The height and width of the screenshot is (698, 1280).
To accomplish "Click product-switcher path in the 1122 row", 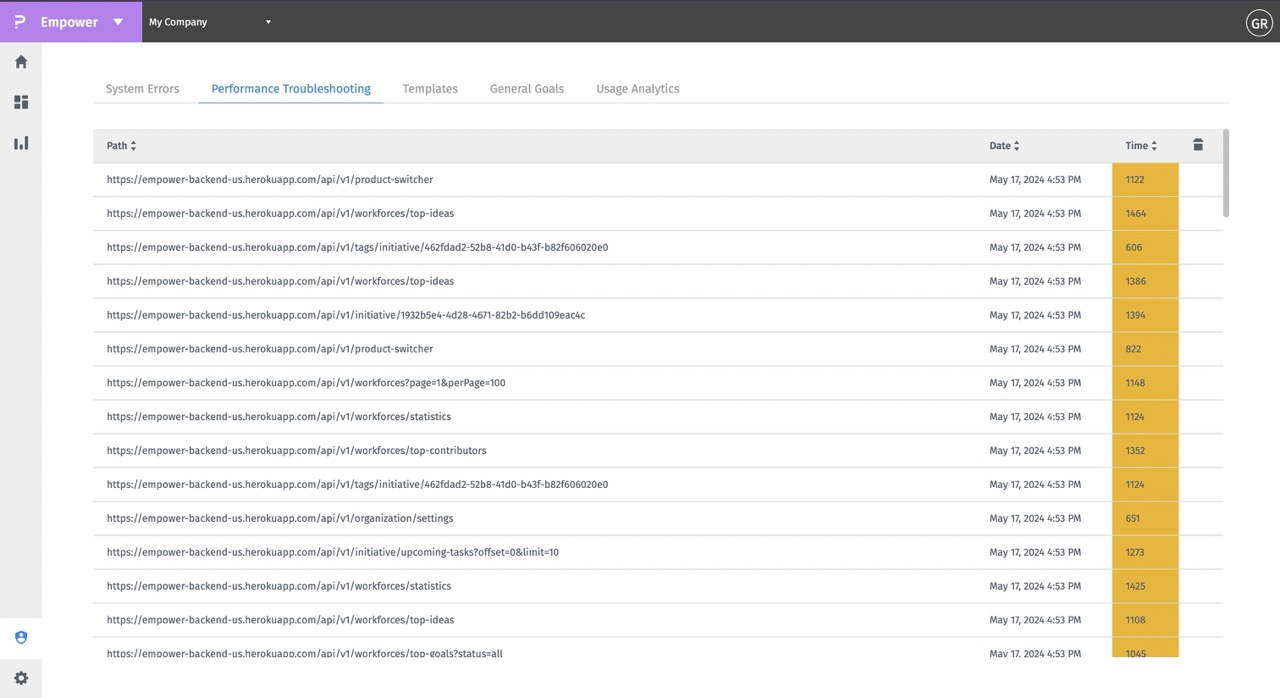I will 270,180.
